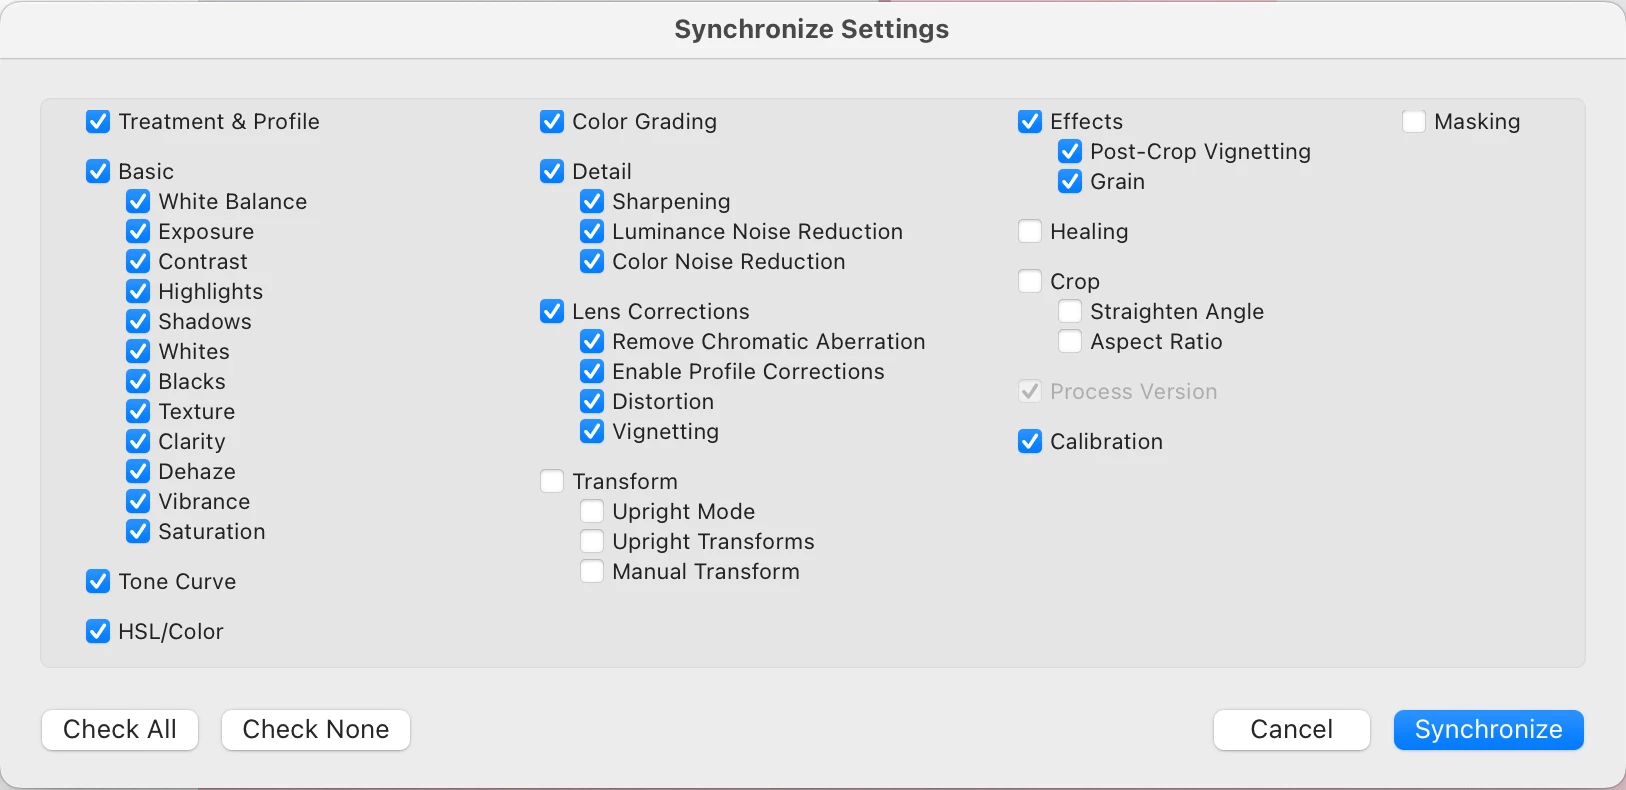Disable Tone Curve synchronization
The height and width of the screenshot is (790, 1626).
point(98,582)
